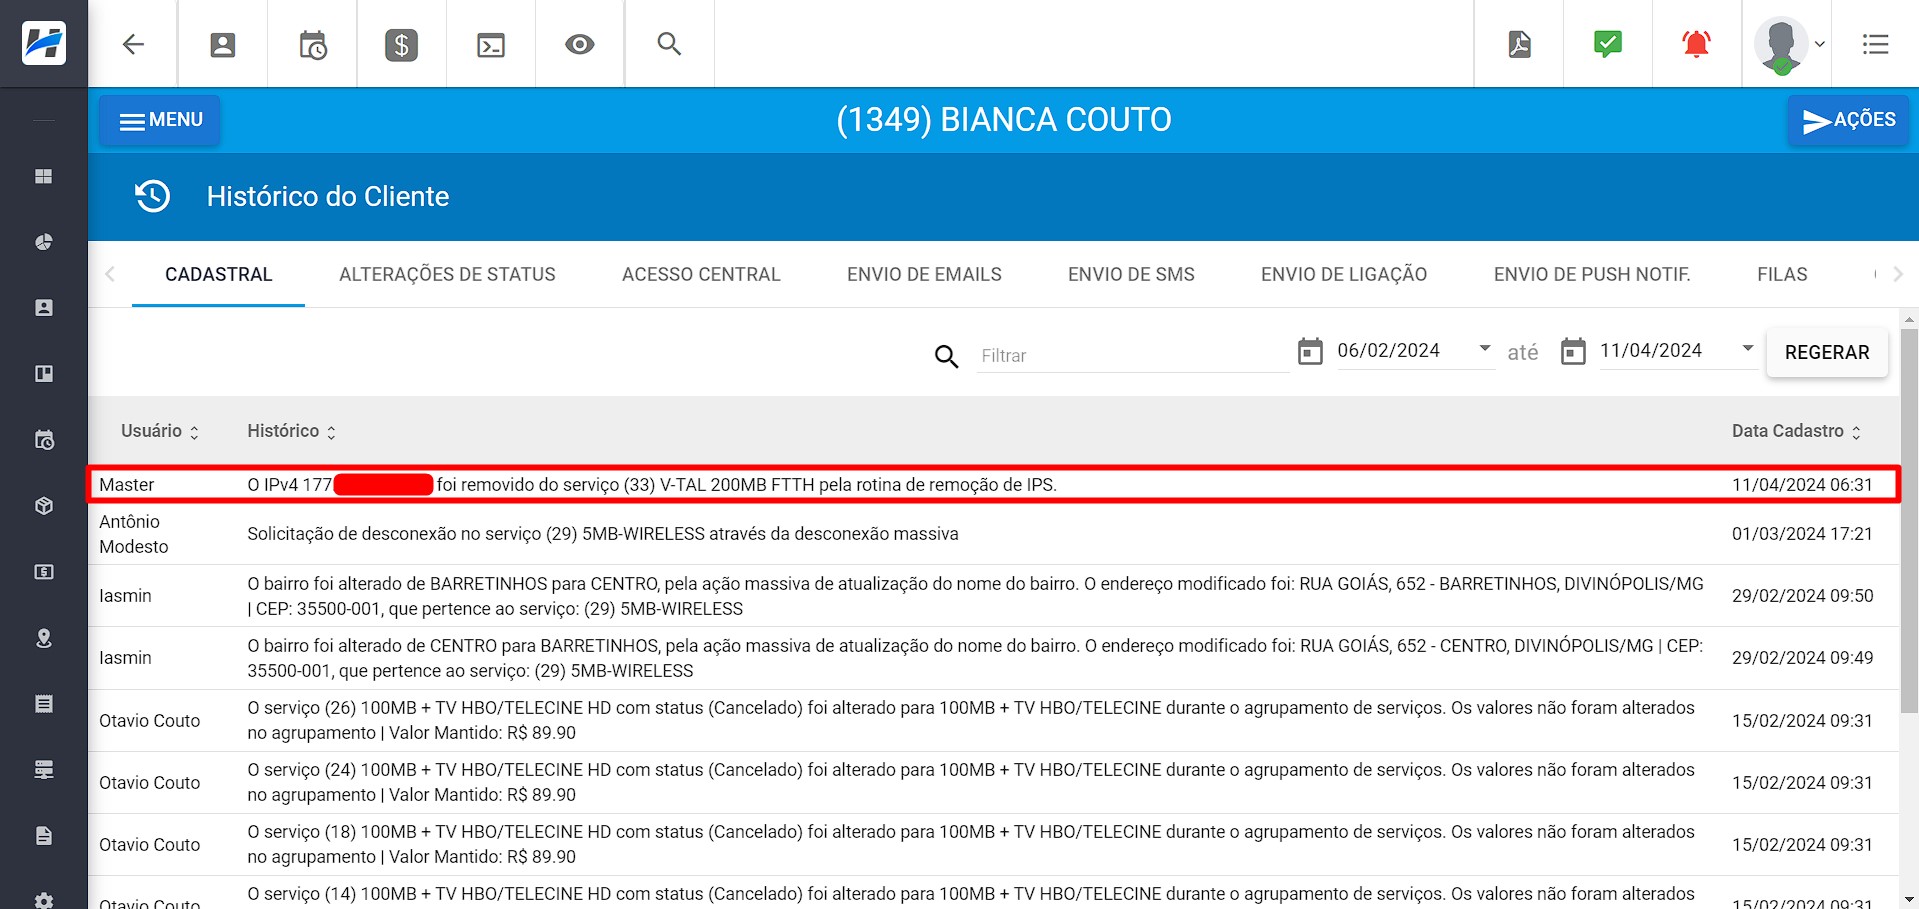Open the end date calendar icon
Viewport: 1919px width, 909px height.
click(x=1573, y=351)
